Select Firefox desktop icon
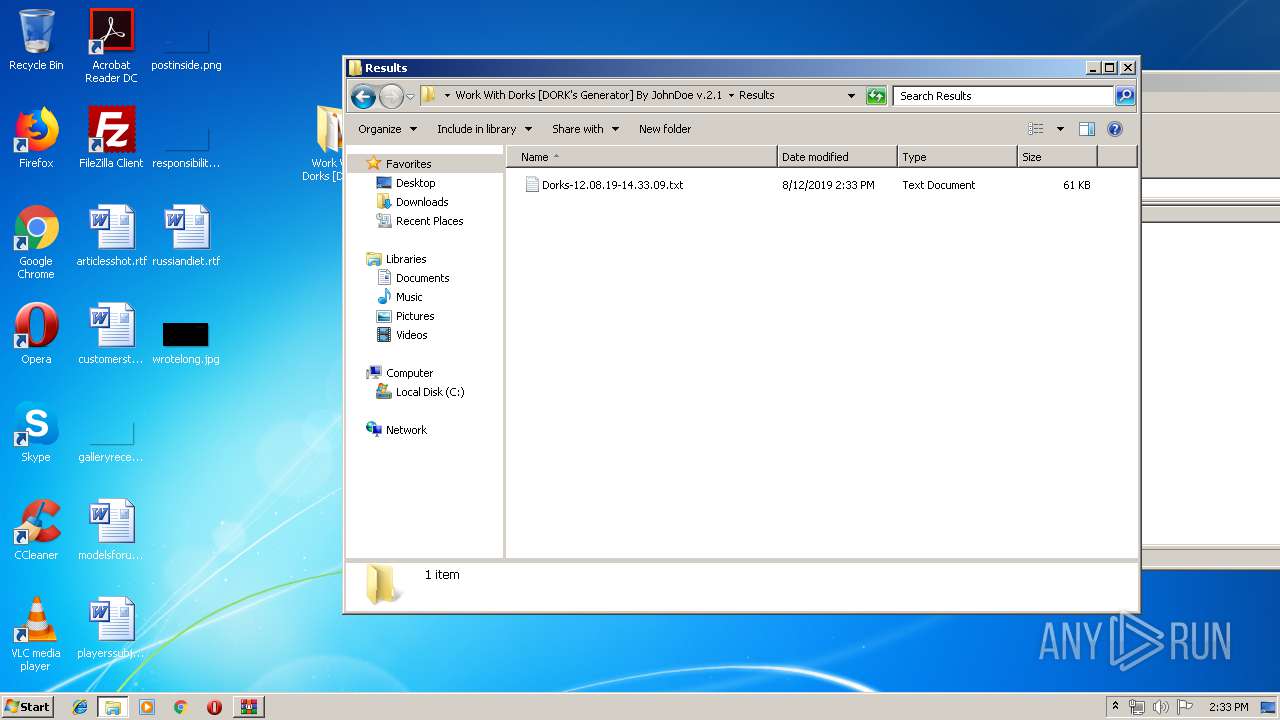1280x720 pixels. pyautogui.click(x=36, y=138)
